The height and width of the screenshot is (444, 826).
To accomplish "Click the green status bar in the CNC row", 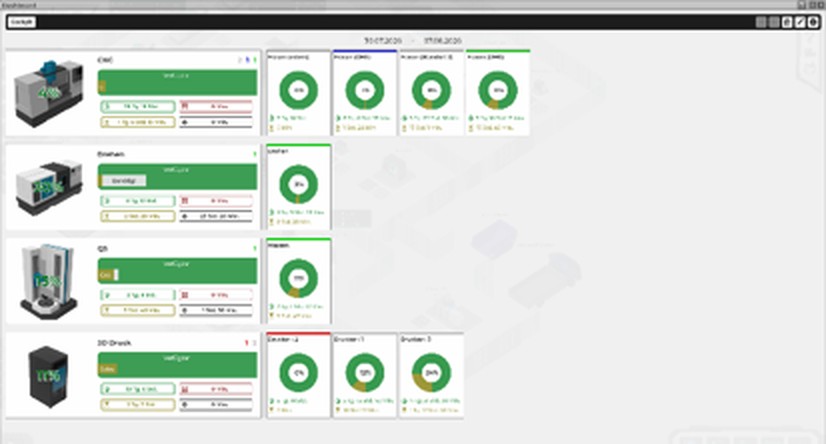I will (178, 83).
